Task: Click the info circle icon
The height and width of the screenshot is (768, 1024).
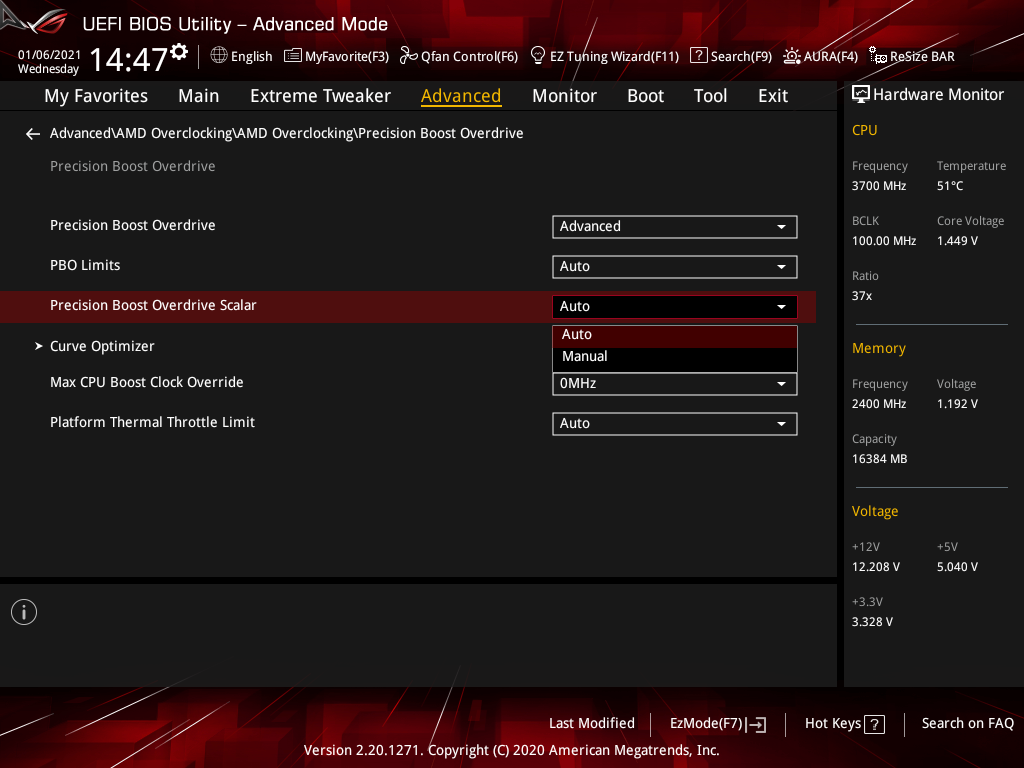Action: [24, 612]
